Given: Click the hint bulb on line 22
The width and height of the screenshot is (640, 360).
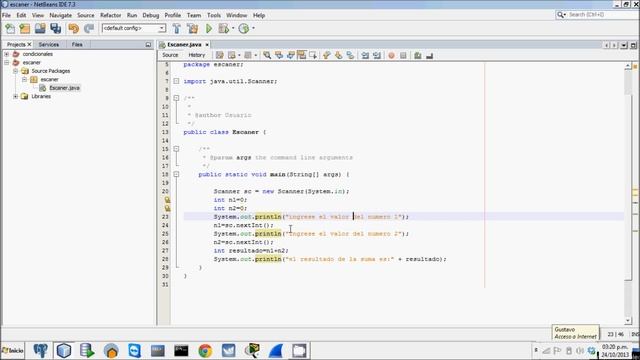Looking at the screenshot, I should click(167, 208).
